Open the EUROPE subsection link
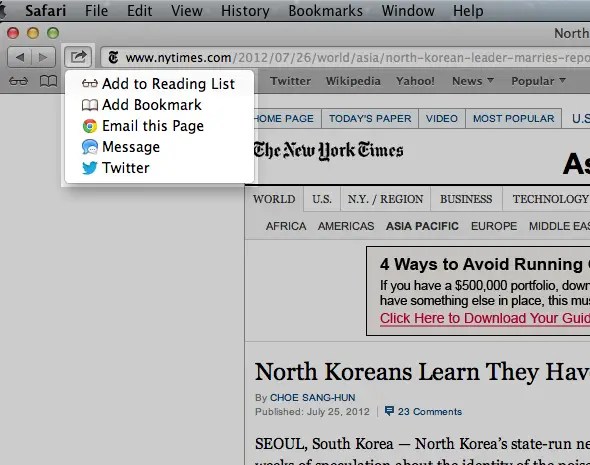Image resolution: width=590 pixels, height=465 pixels. click(x=494, y=226)
